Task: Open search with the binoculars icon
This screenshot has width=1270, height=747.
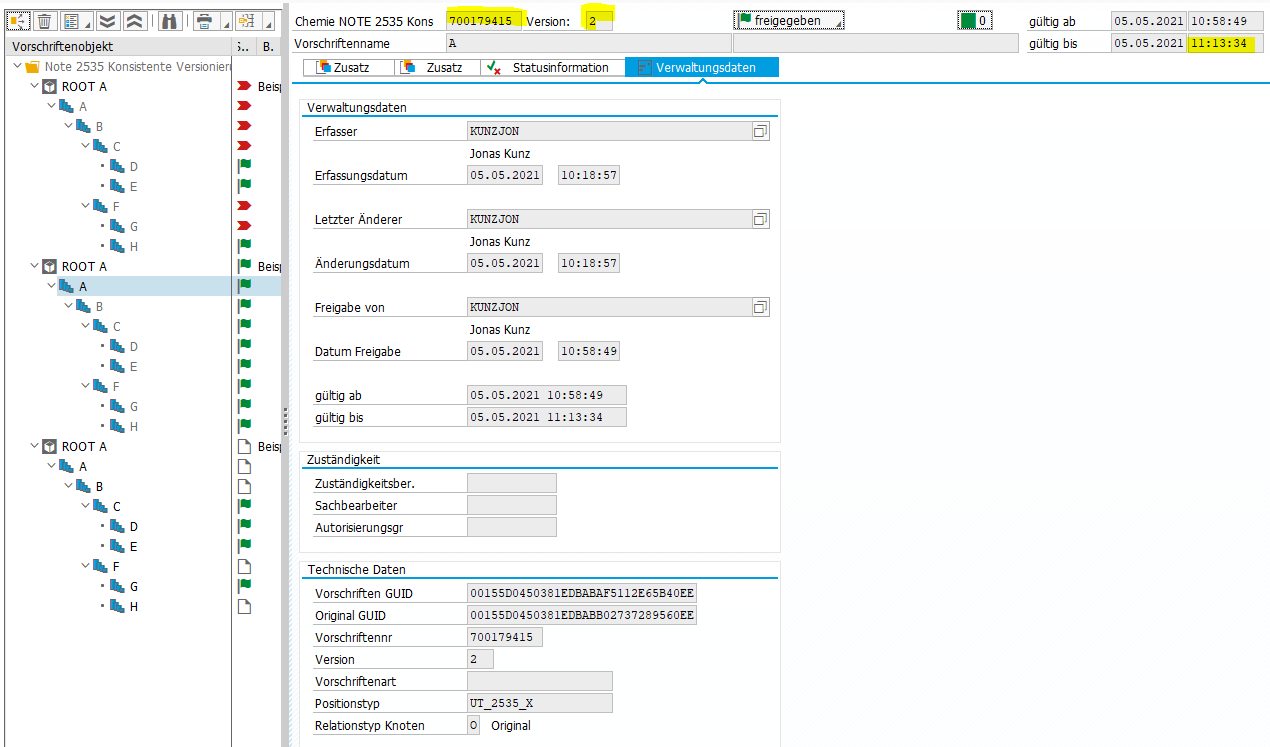Action: pyautogui.click(x=170, y=21)
